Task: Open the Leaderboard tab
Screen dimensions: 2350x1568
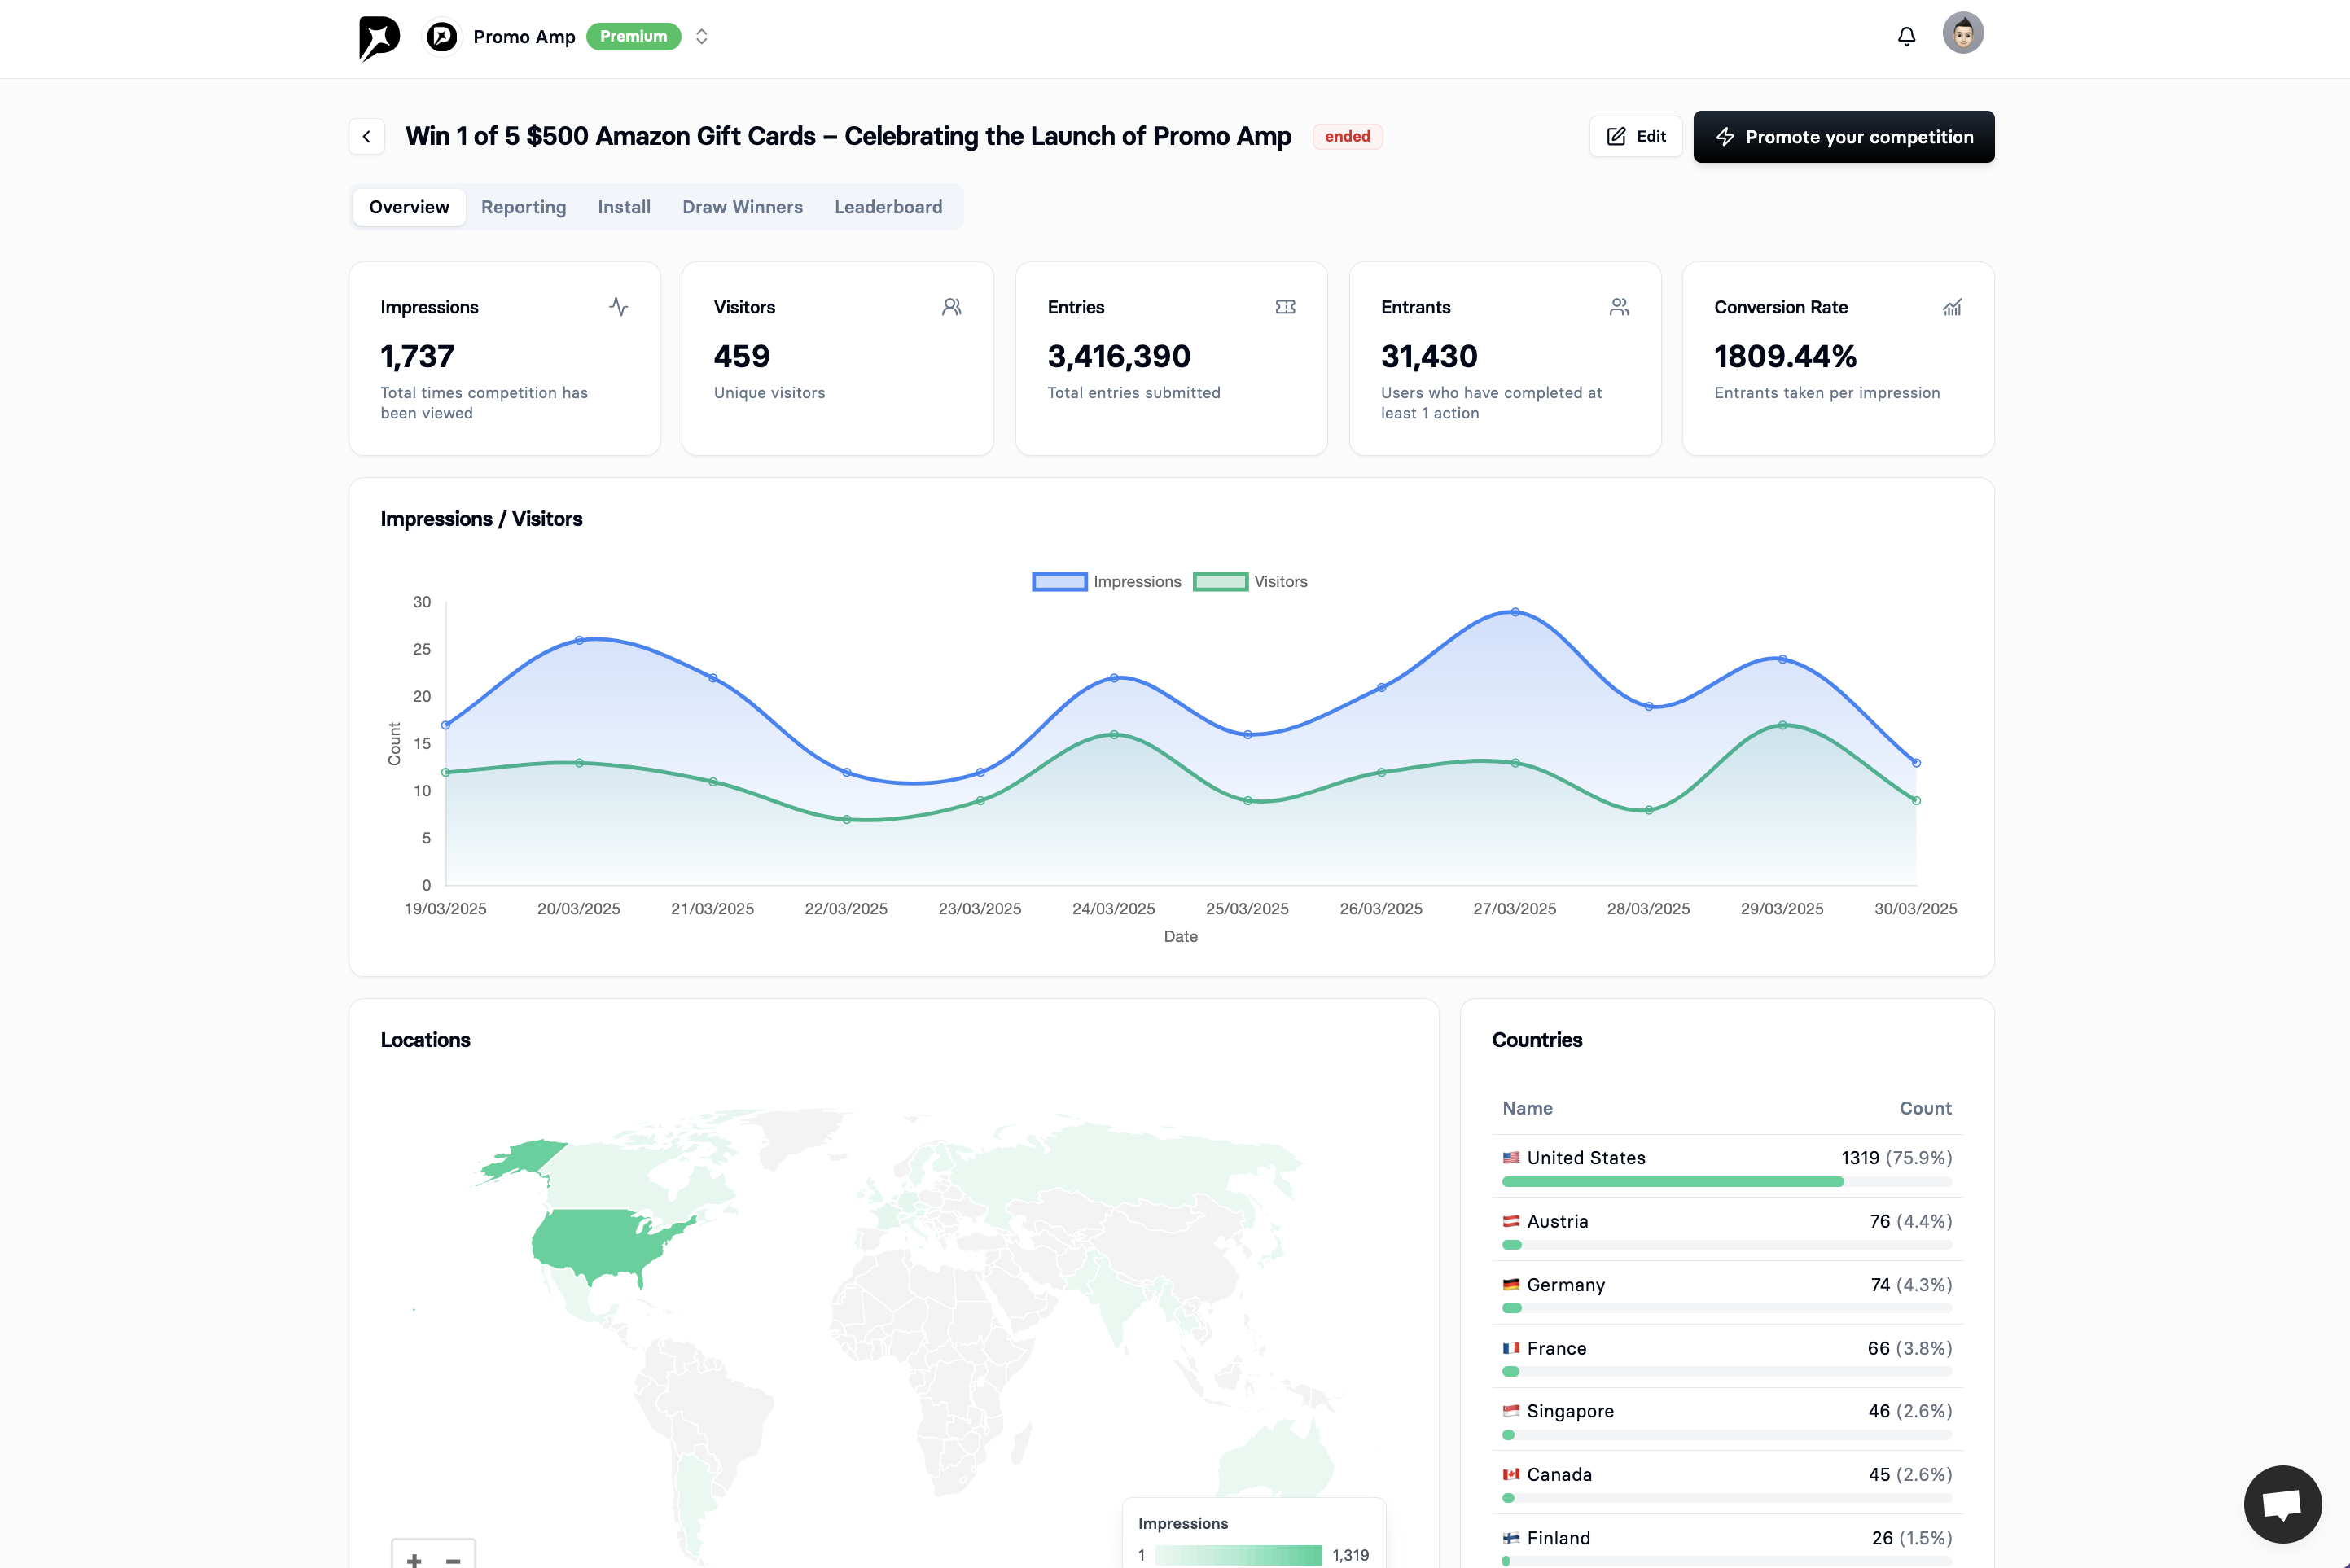Action: (x=888, y=207)
